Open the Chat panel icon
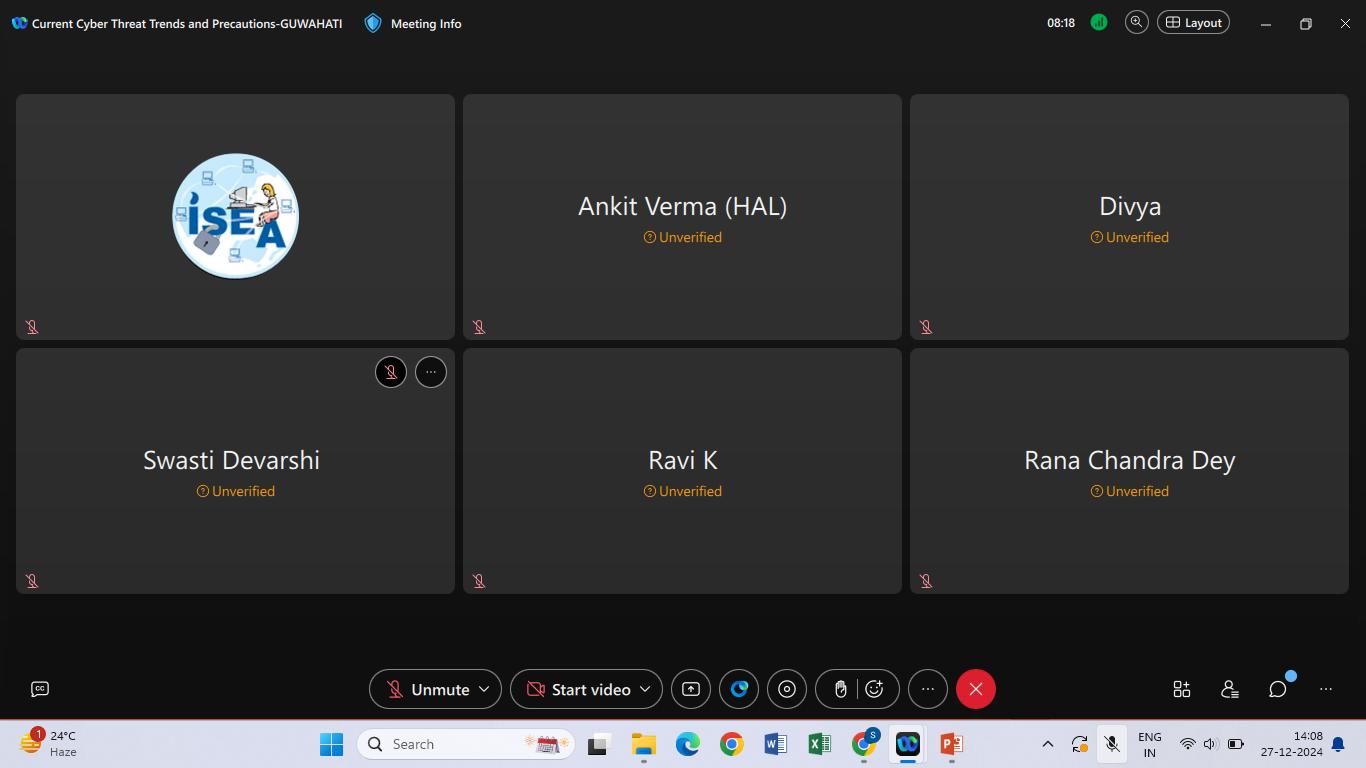The width and height of the screenshot is (1366, 768). (1277, 689)
